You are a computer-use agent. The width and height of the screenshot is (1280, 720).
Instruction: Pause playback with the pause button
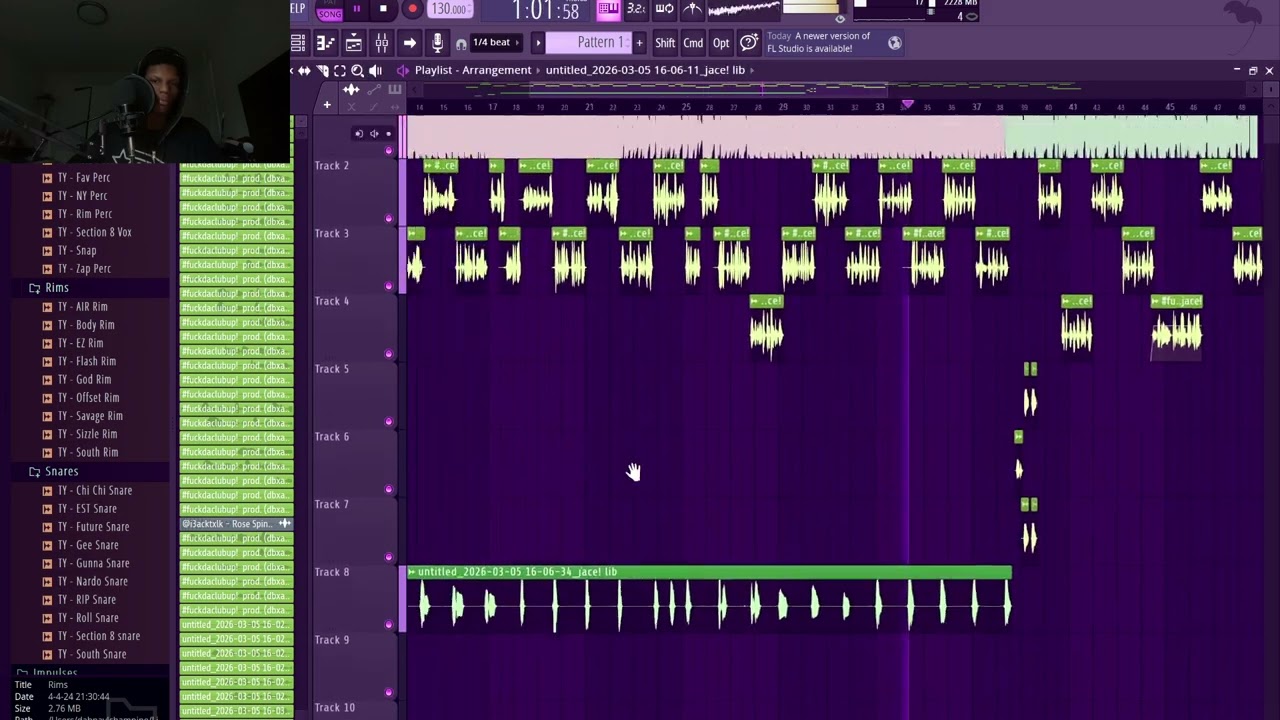tap(356, 9)
